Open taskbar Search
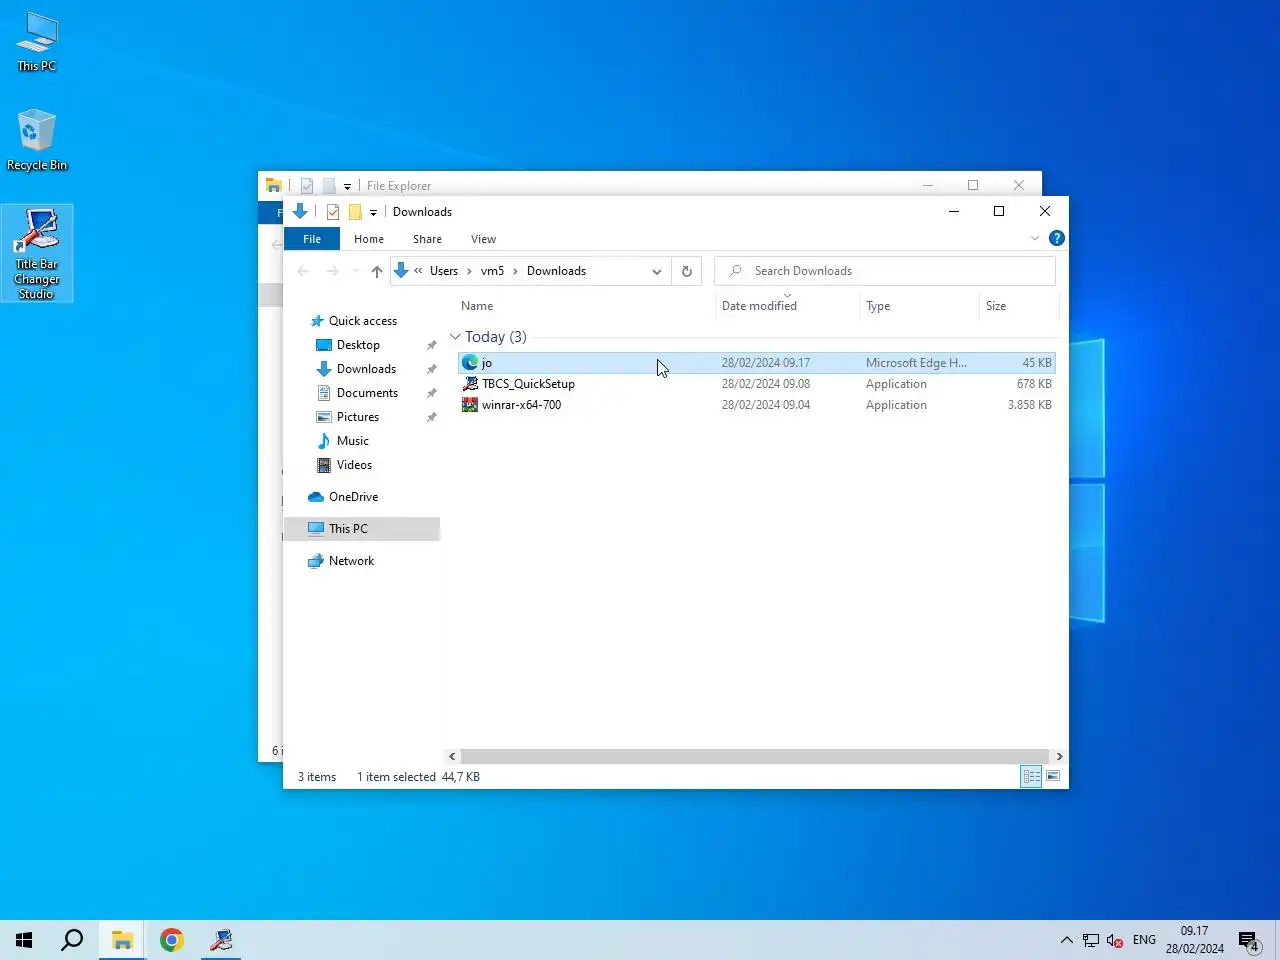 pos(72,940)
